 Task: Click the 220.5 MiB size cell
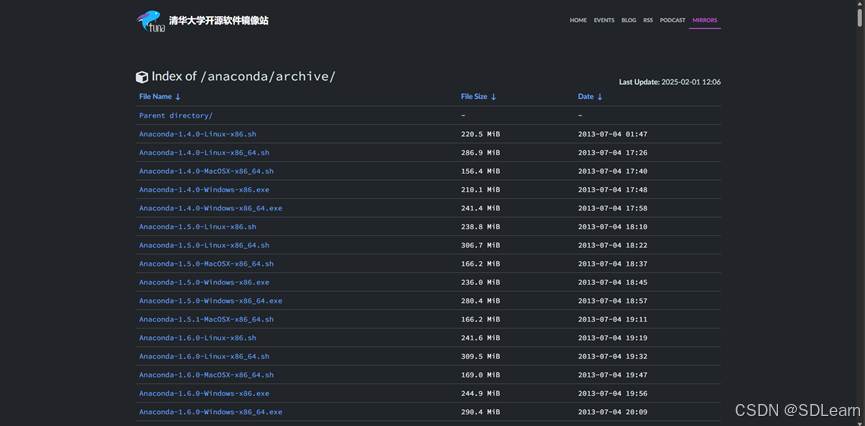(x=480, y=134)
